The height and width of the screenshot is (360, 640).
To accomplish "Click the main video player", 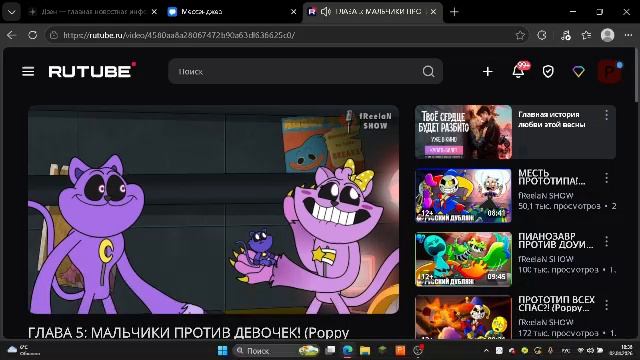I will click(x=213, y=210).
